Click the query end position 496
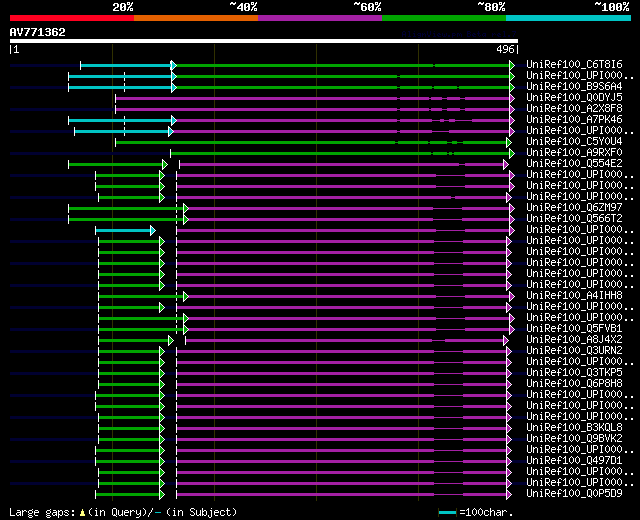The width and height of the screenshot is (640, 520). pos(505,49)
